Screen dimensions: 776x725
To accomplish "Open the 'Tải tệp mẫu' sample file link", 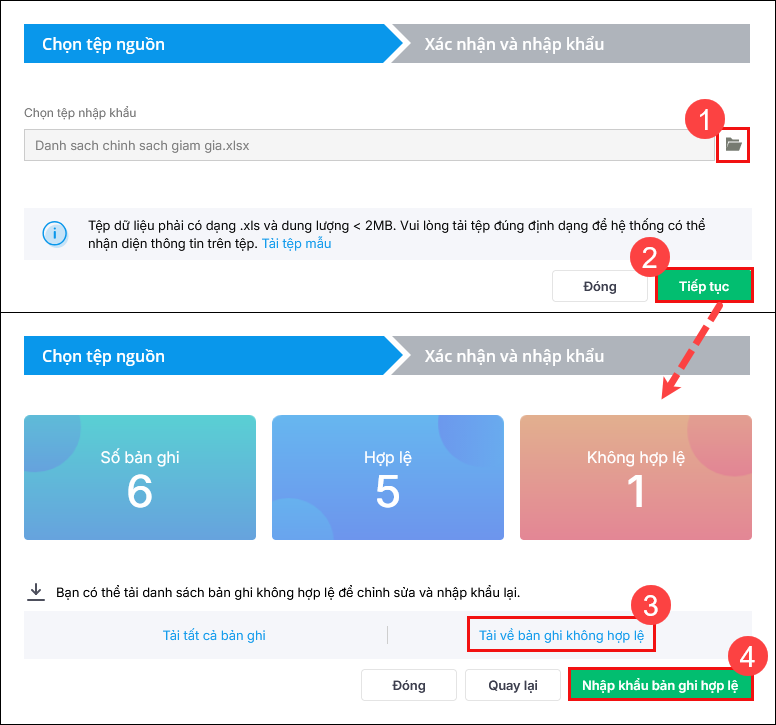I will 296,243.
